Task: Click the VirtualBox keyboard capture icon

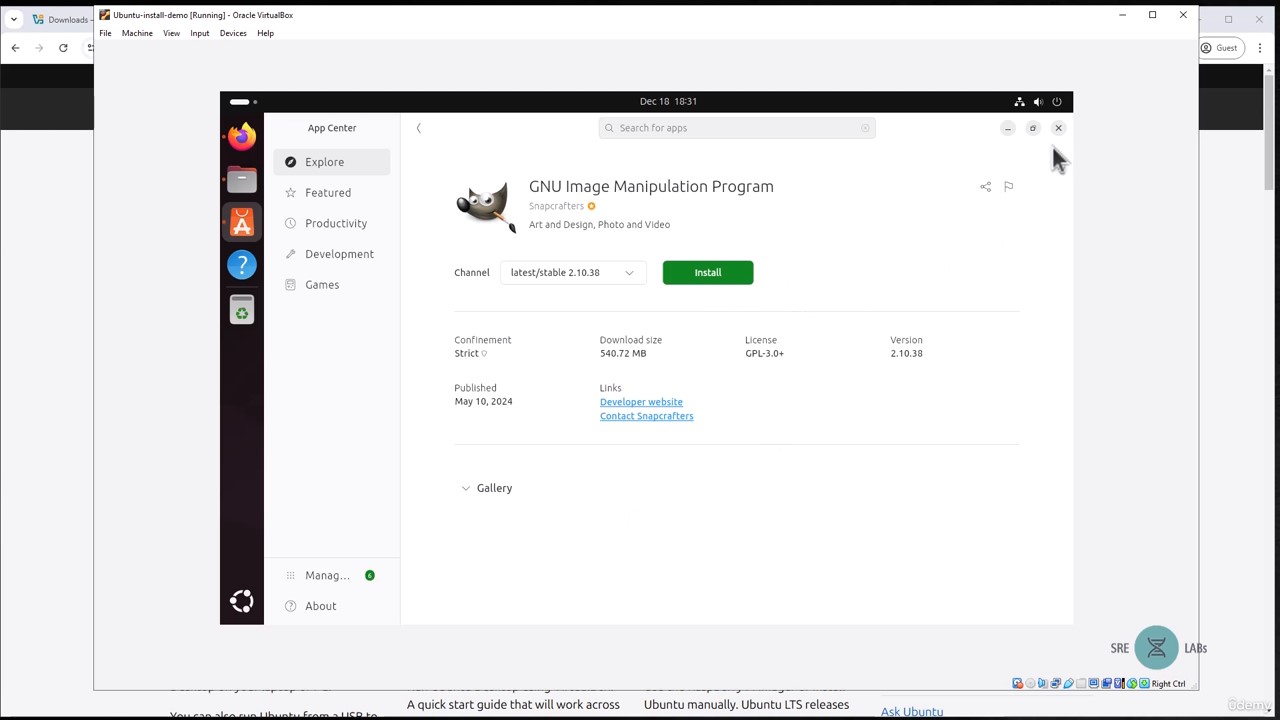Action: (1144, 683)
